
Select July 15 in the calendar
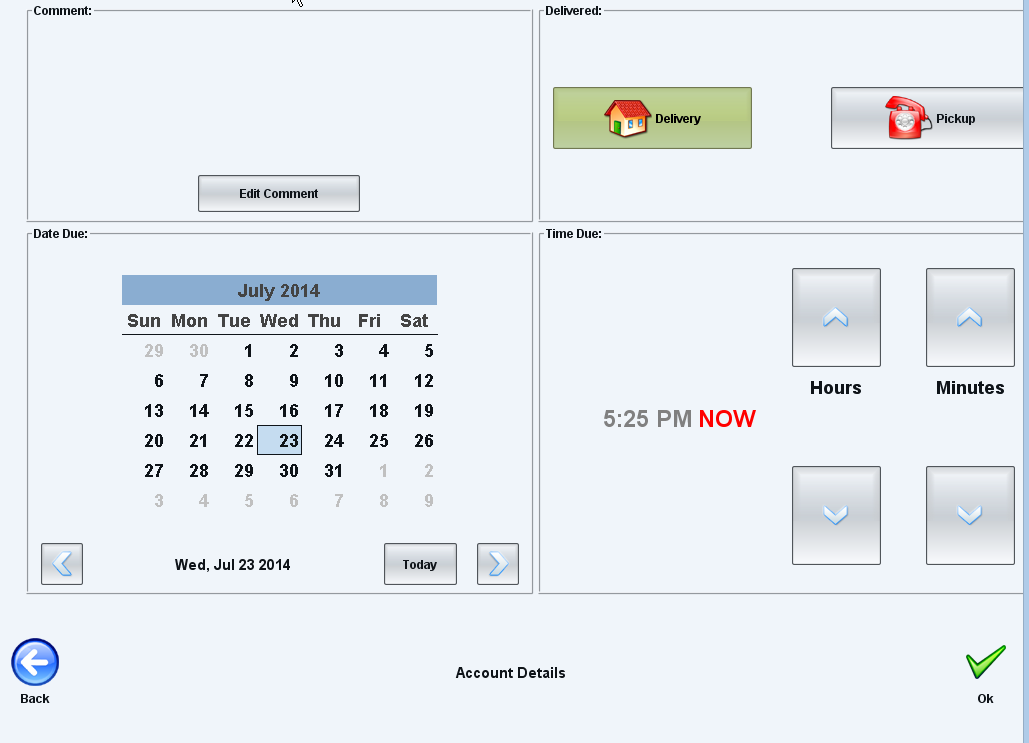click(x=244, y=411)
